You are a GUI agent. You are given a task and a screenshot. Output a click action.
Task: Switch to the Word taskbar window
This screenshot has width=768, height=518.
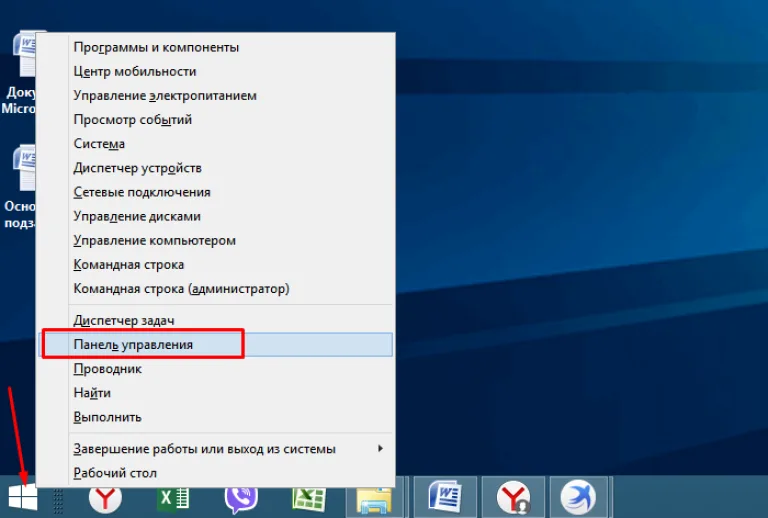445,497
